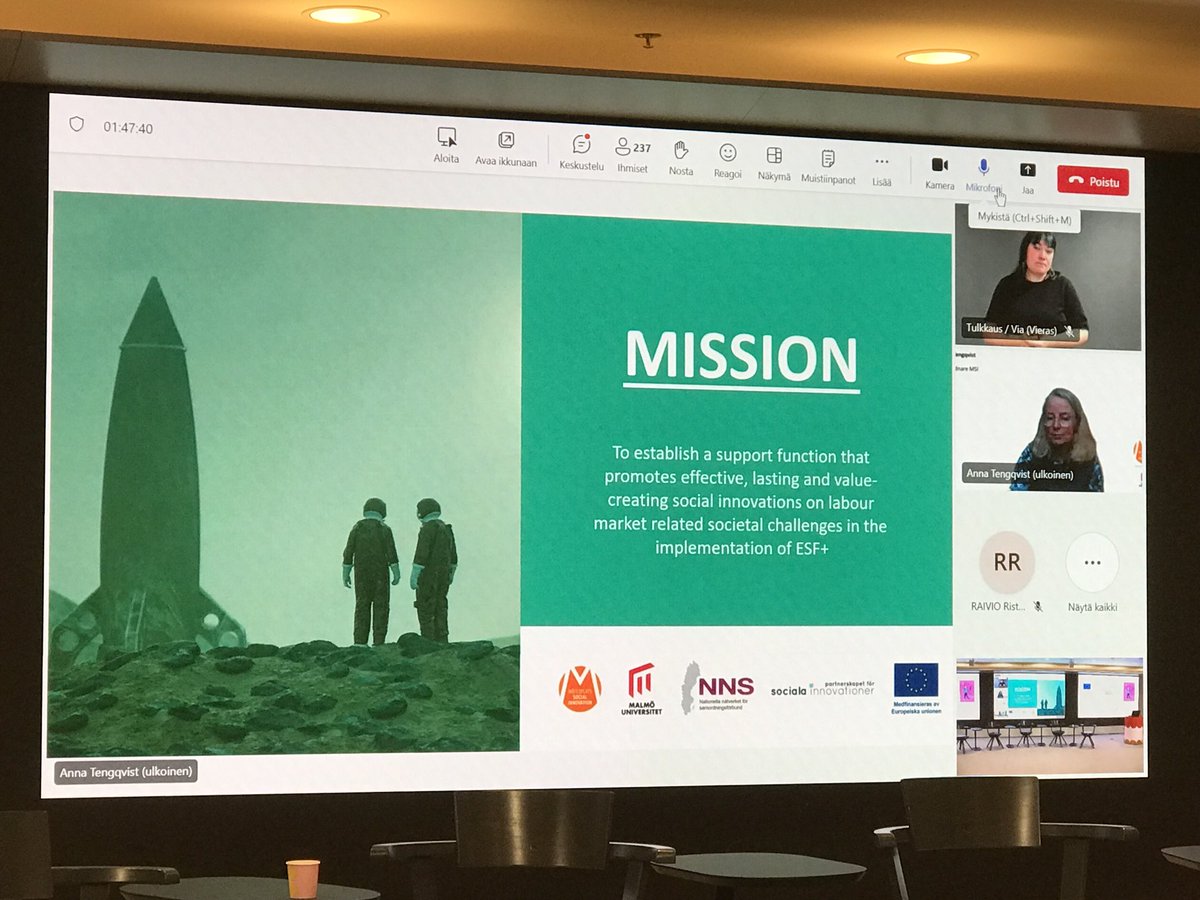The image size is (1200, 900).
Task: Open the Keskustelu chat panel
Action: pos(581,152)
